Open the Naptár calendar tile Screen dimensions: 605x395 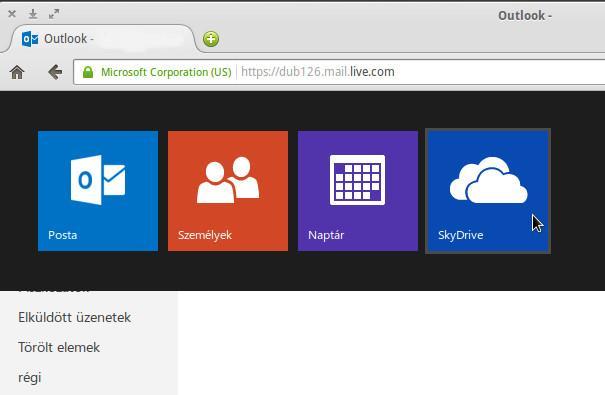(358, 191)
